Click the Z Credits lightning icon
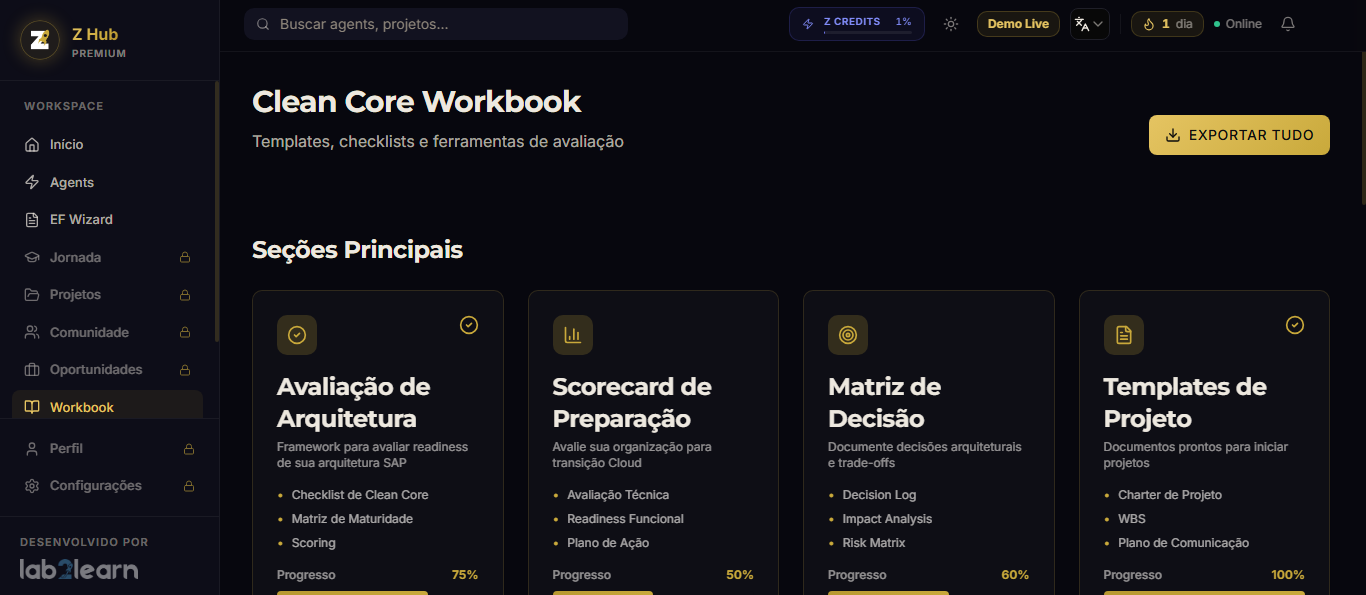The image size is (1366, 595). pyautogui.click(x=808, y=24)
